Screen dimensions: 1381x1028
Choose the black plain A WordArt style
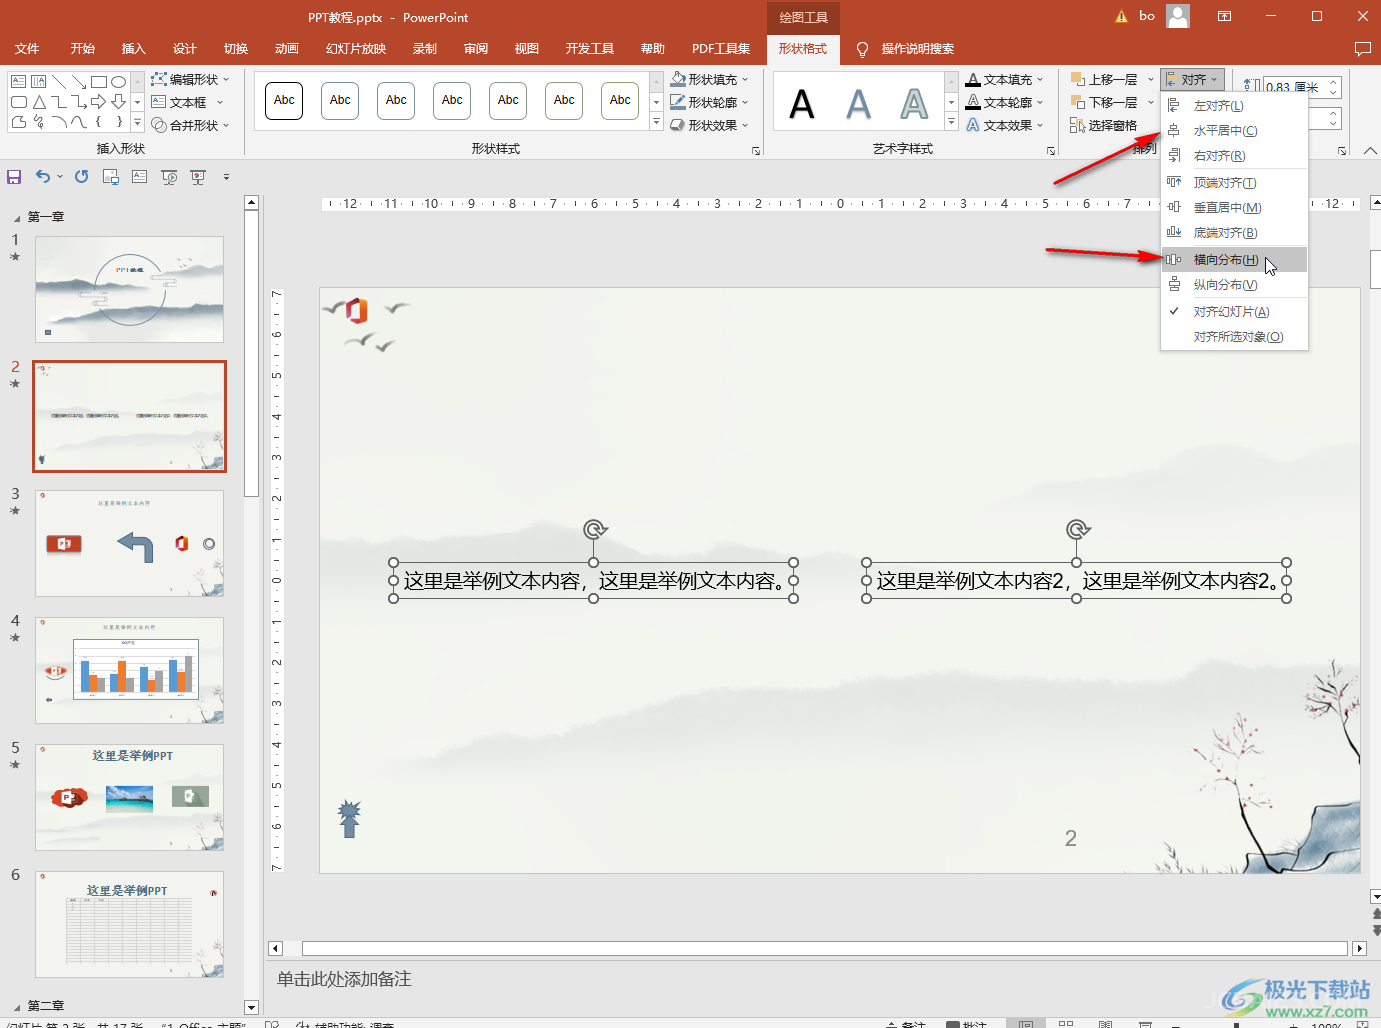(x=802, y=104)
